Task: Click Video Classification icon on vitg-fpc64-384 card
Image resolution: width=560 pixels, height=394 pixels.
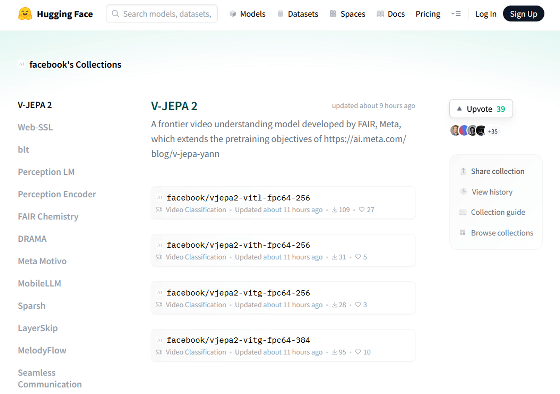Action: [159, 352]
